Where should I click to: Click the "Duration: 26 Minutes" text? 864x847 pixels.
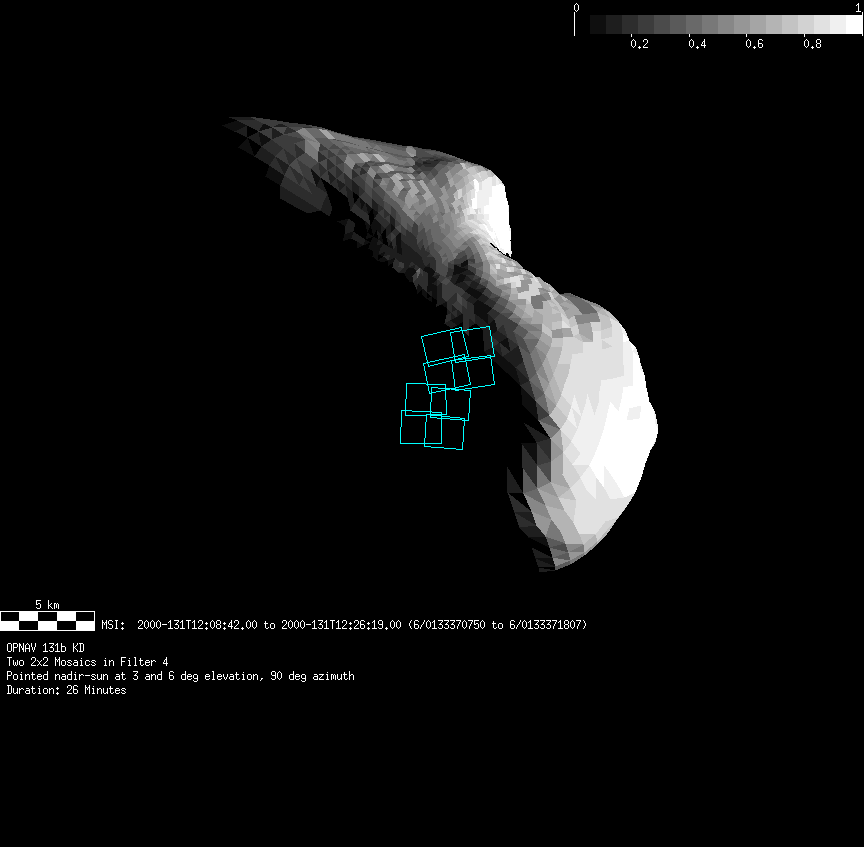pos(66,690)
